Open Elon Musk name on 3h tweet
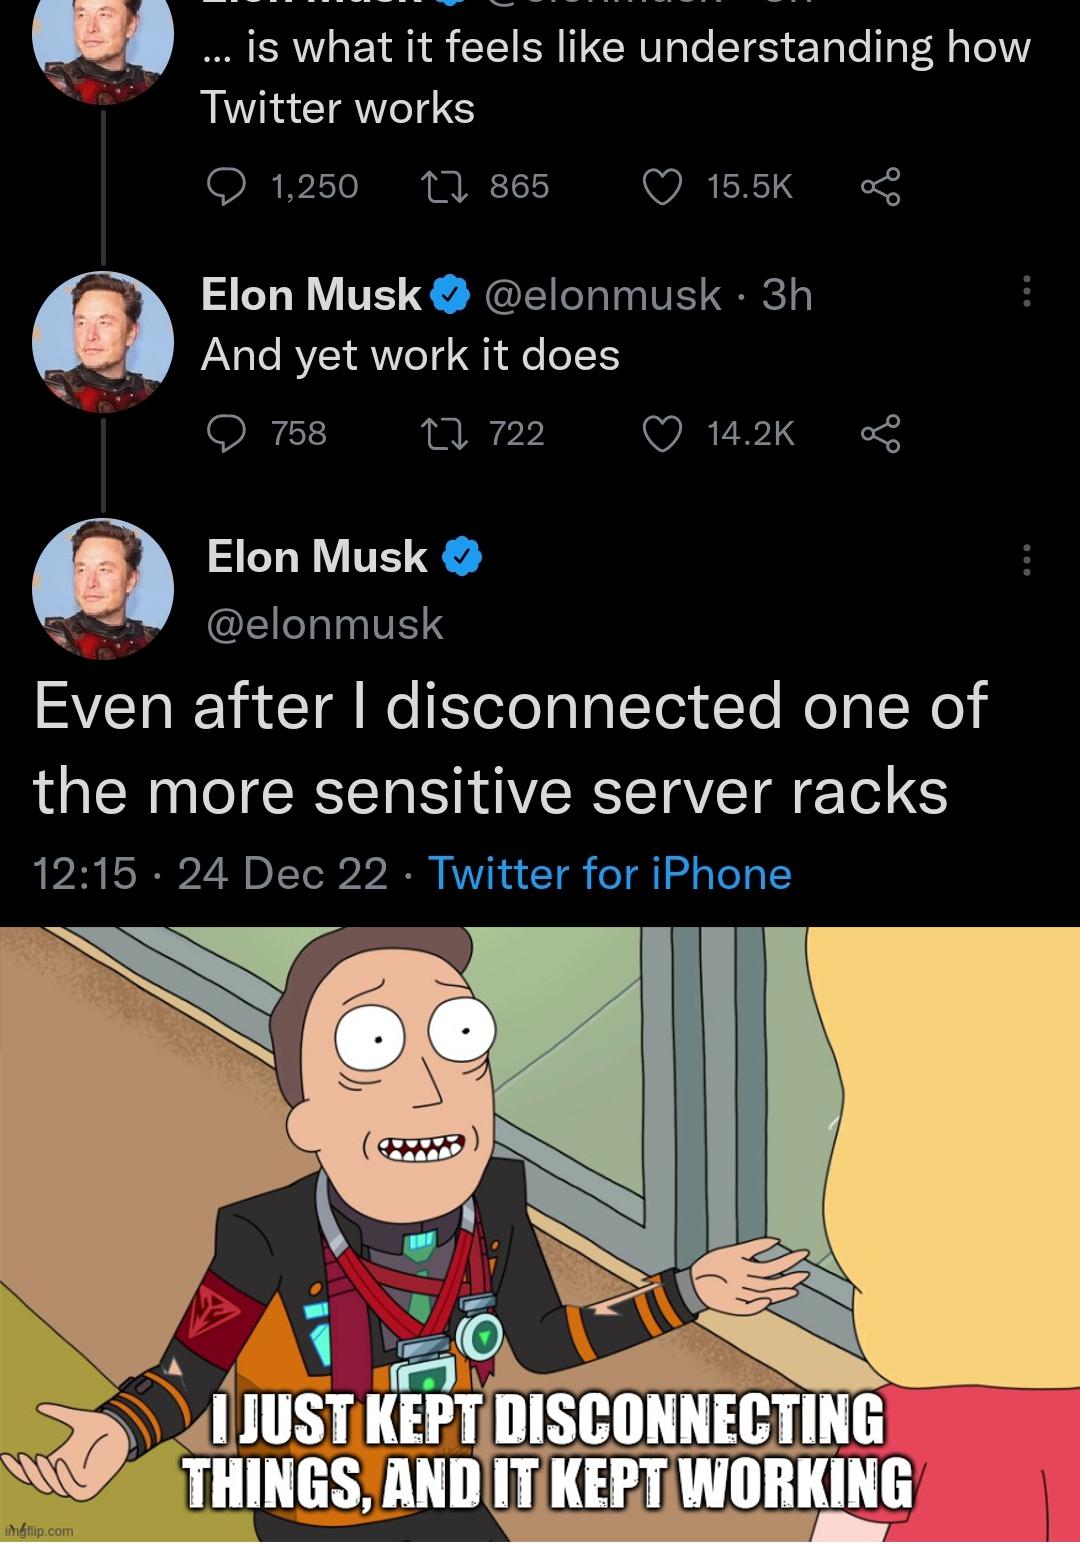1080x1545 pixels. 311,294
